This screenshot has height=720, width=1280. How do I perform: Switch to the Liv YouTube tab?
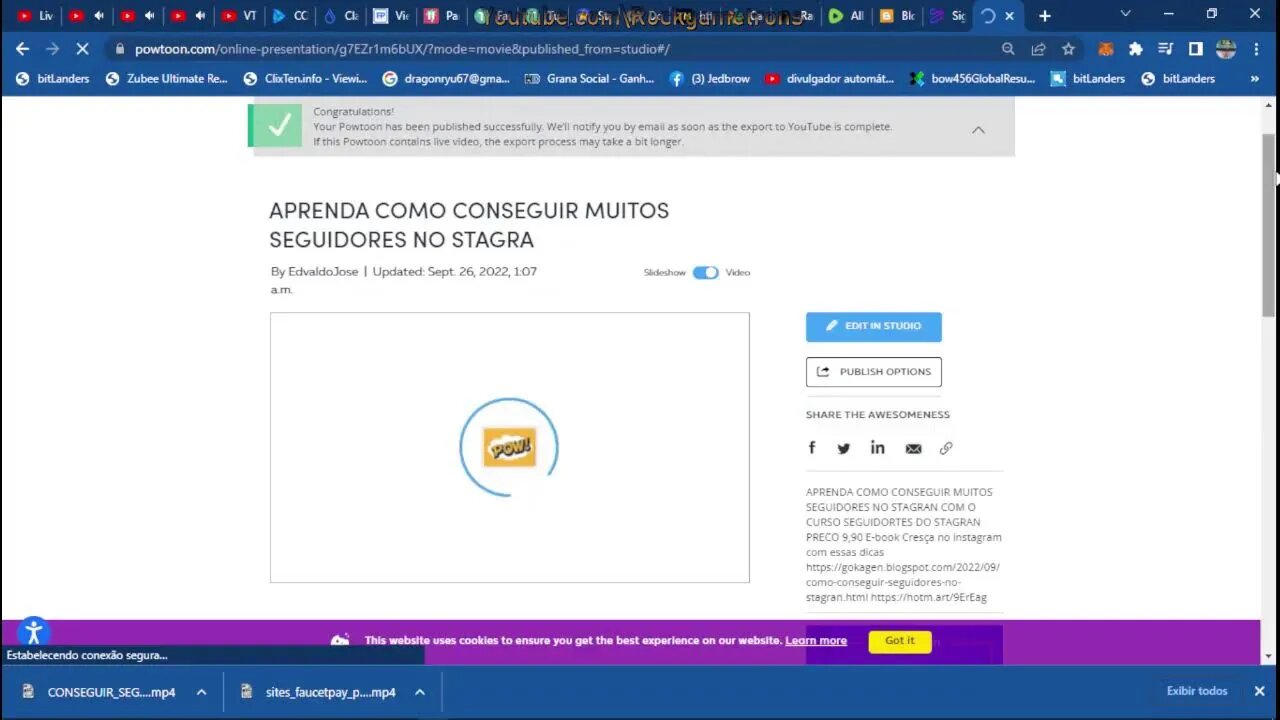click(36, 16)
